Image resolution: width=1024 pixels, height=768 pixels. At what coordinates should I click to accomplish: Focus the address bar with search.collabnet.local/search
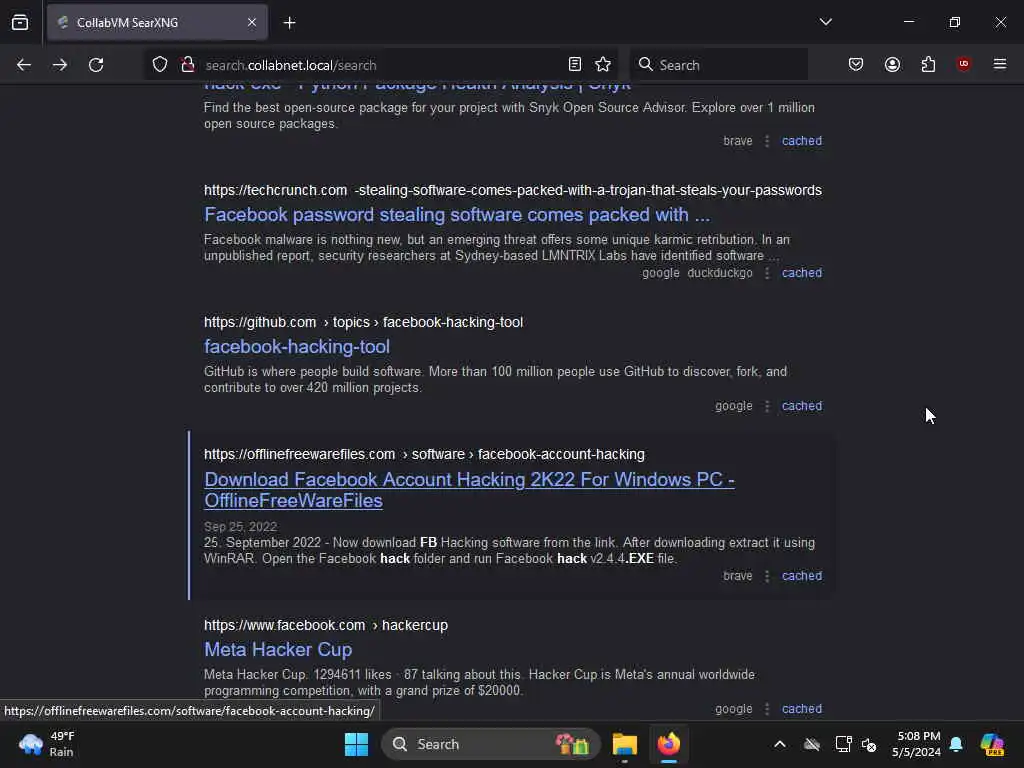(382, 65)
